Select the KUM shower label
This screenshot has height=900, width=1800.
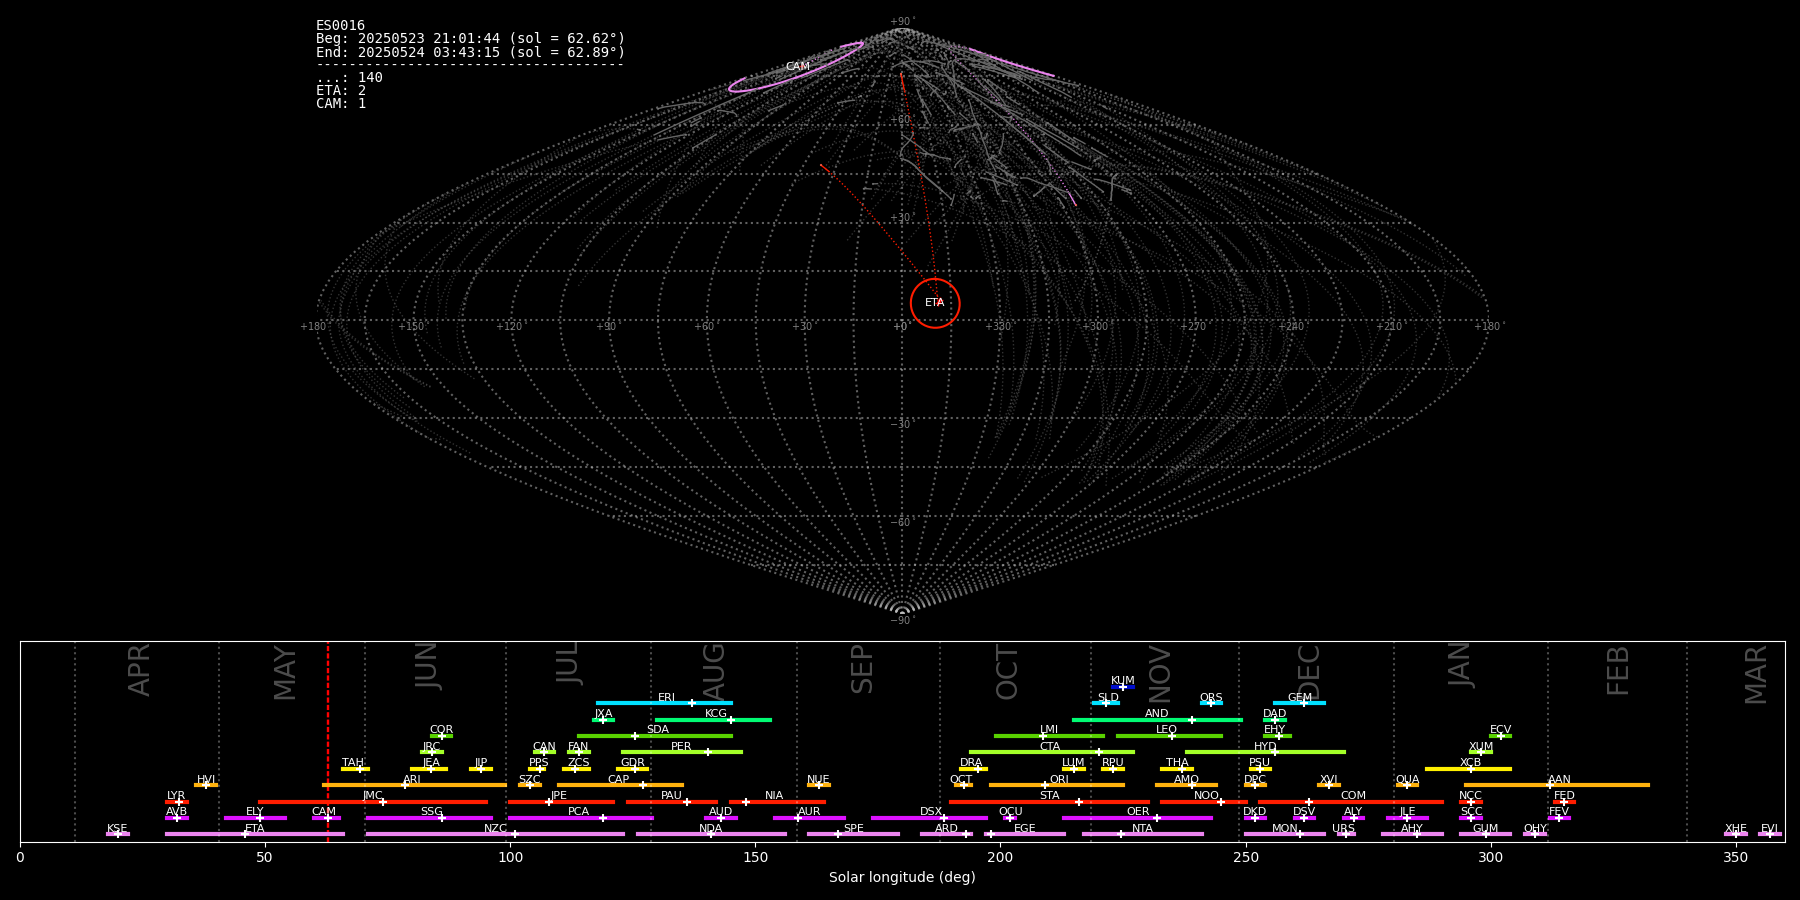(1123, 680)
